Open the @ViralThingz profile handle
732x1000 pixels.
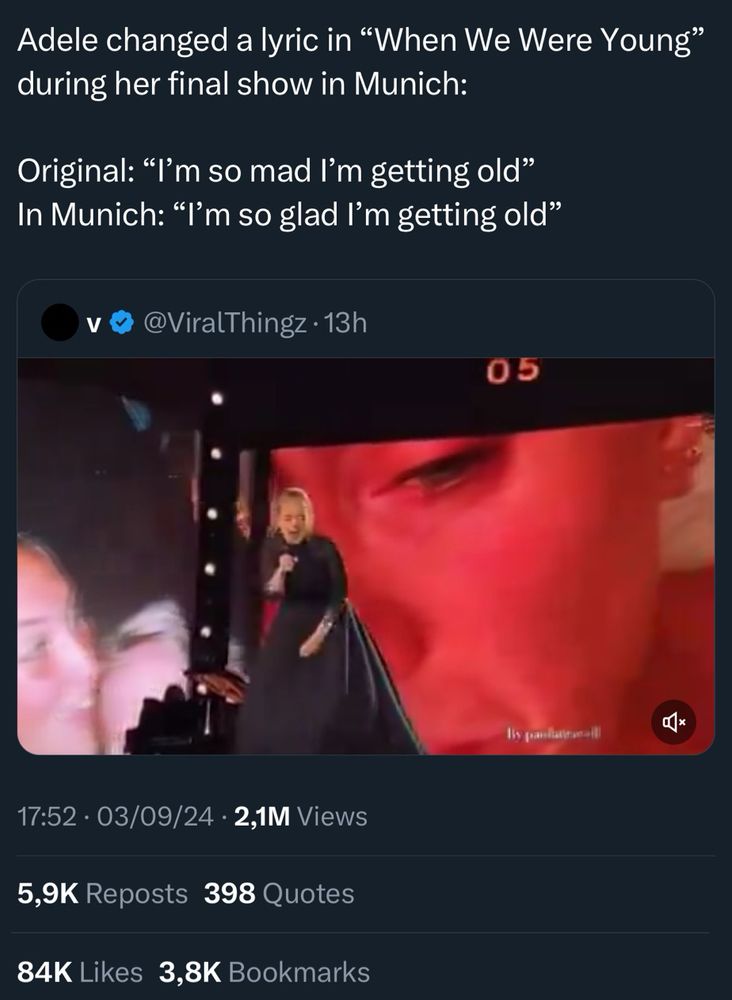coord(224,323)
